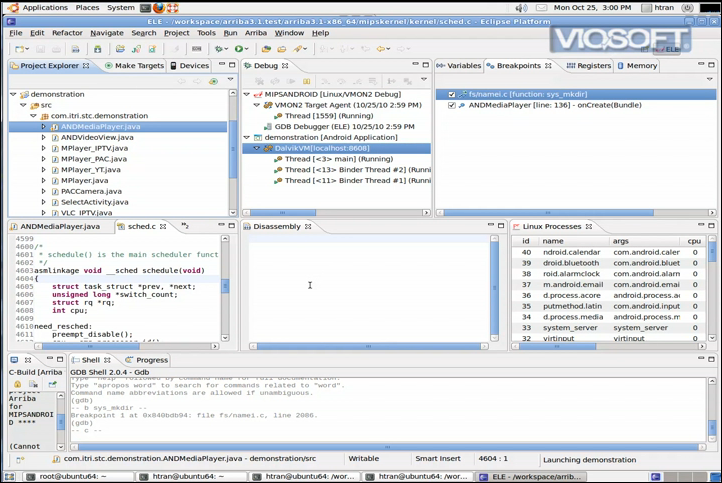Screen dimensions: 722x483
Task: Click the Linux Processes horizontal scrollbar
Action: coord(607,346)
